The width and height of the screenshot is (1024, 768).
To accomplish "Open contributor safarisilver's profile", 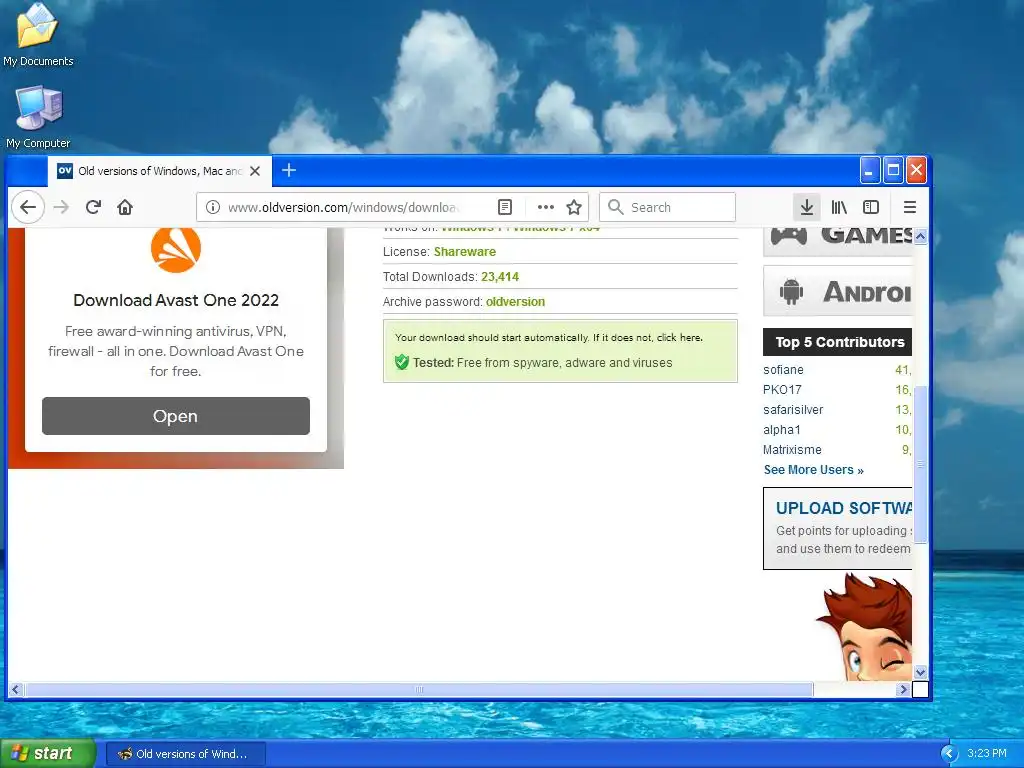I will point(793,409).
